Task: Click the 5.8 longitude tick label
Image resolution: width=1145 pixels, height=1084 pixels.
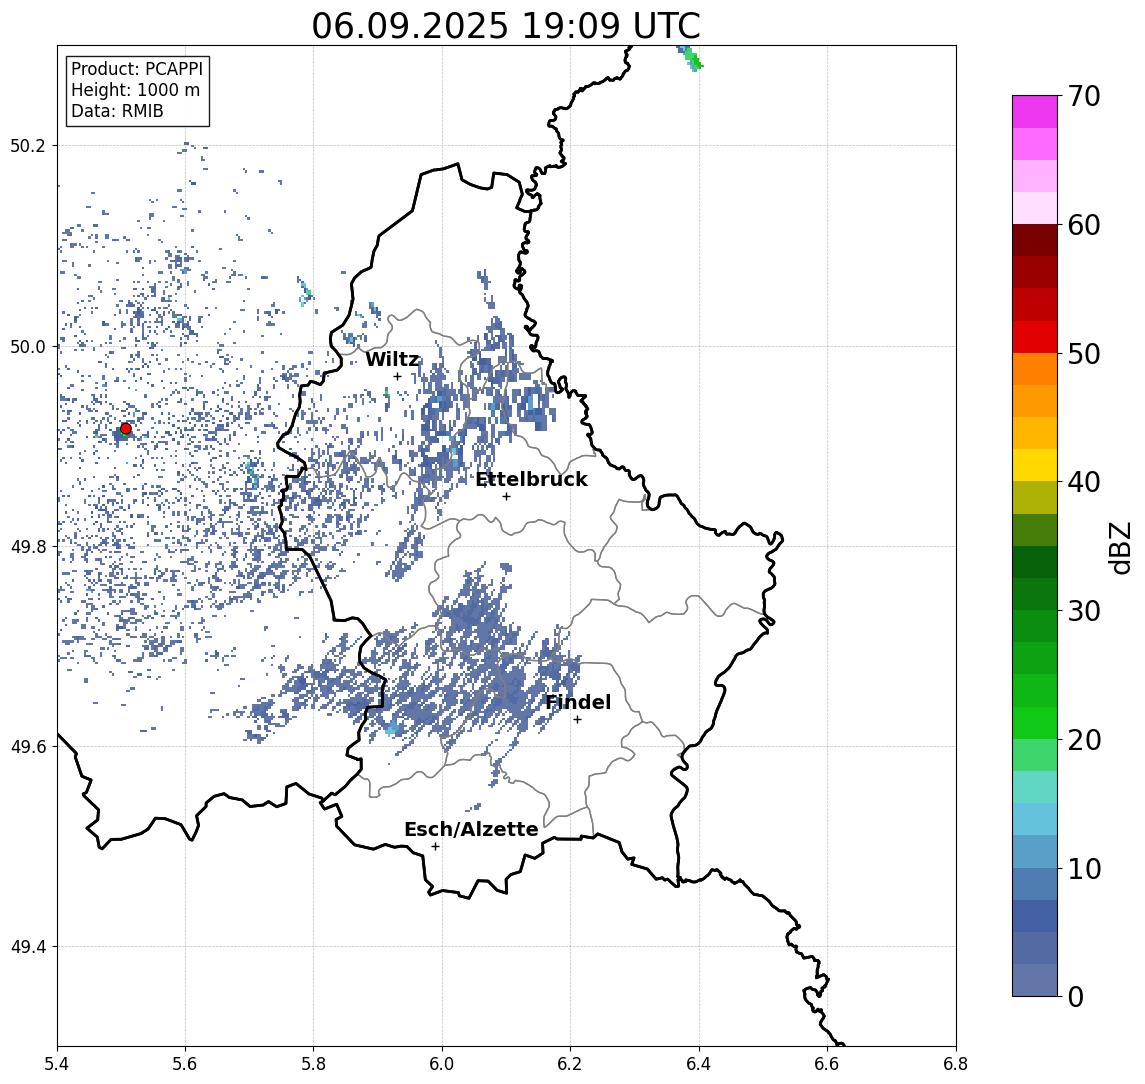Action: click(x=314, y=1064)
